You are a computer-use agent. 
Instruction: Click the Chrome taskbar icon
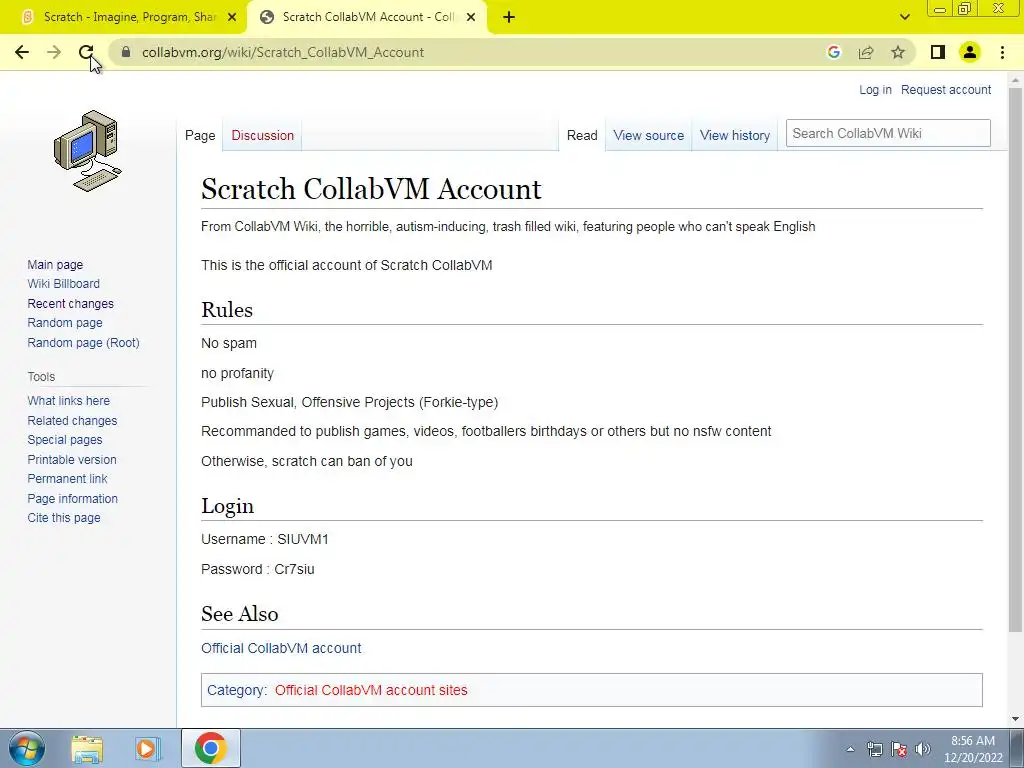pos(210,748)
